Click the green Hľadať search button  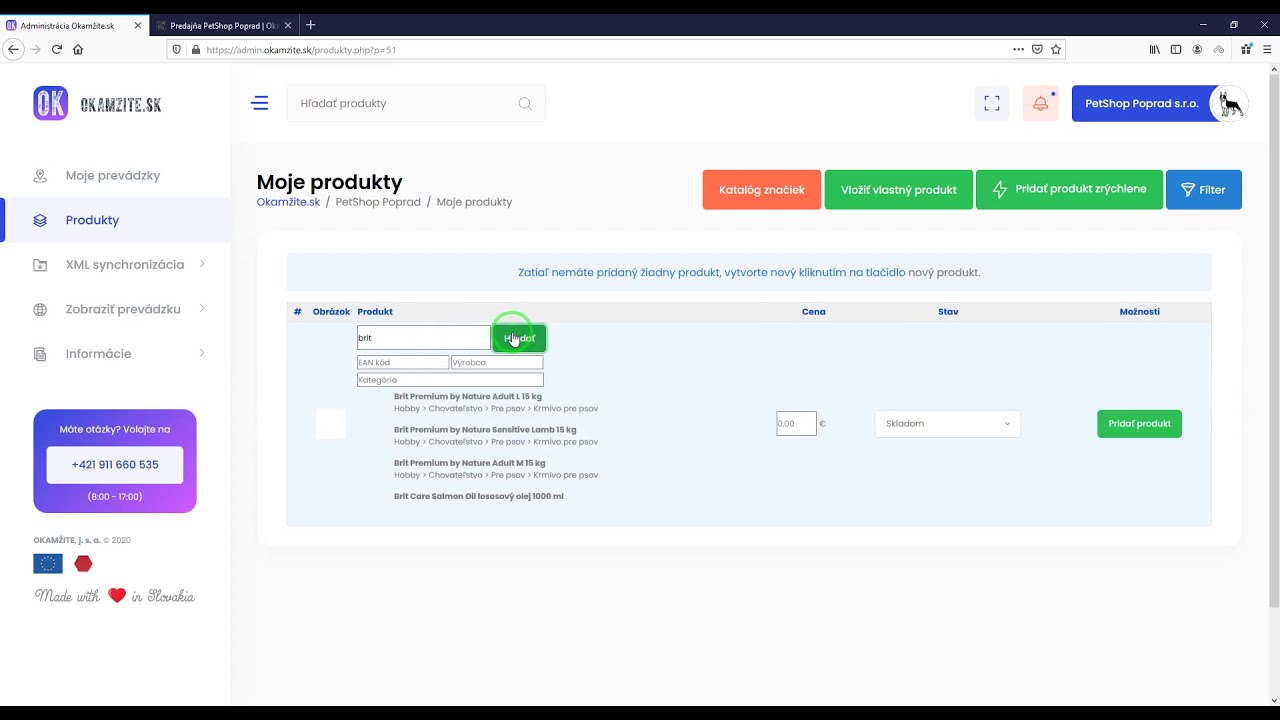tap(519, 338)
